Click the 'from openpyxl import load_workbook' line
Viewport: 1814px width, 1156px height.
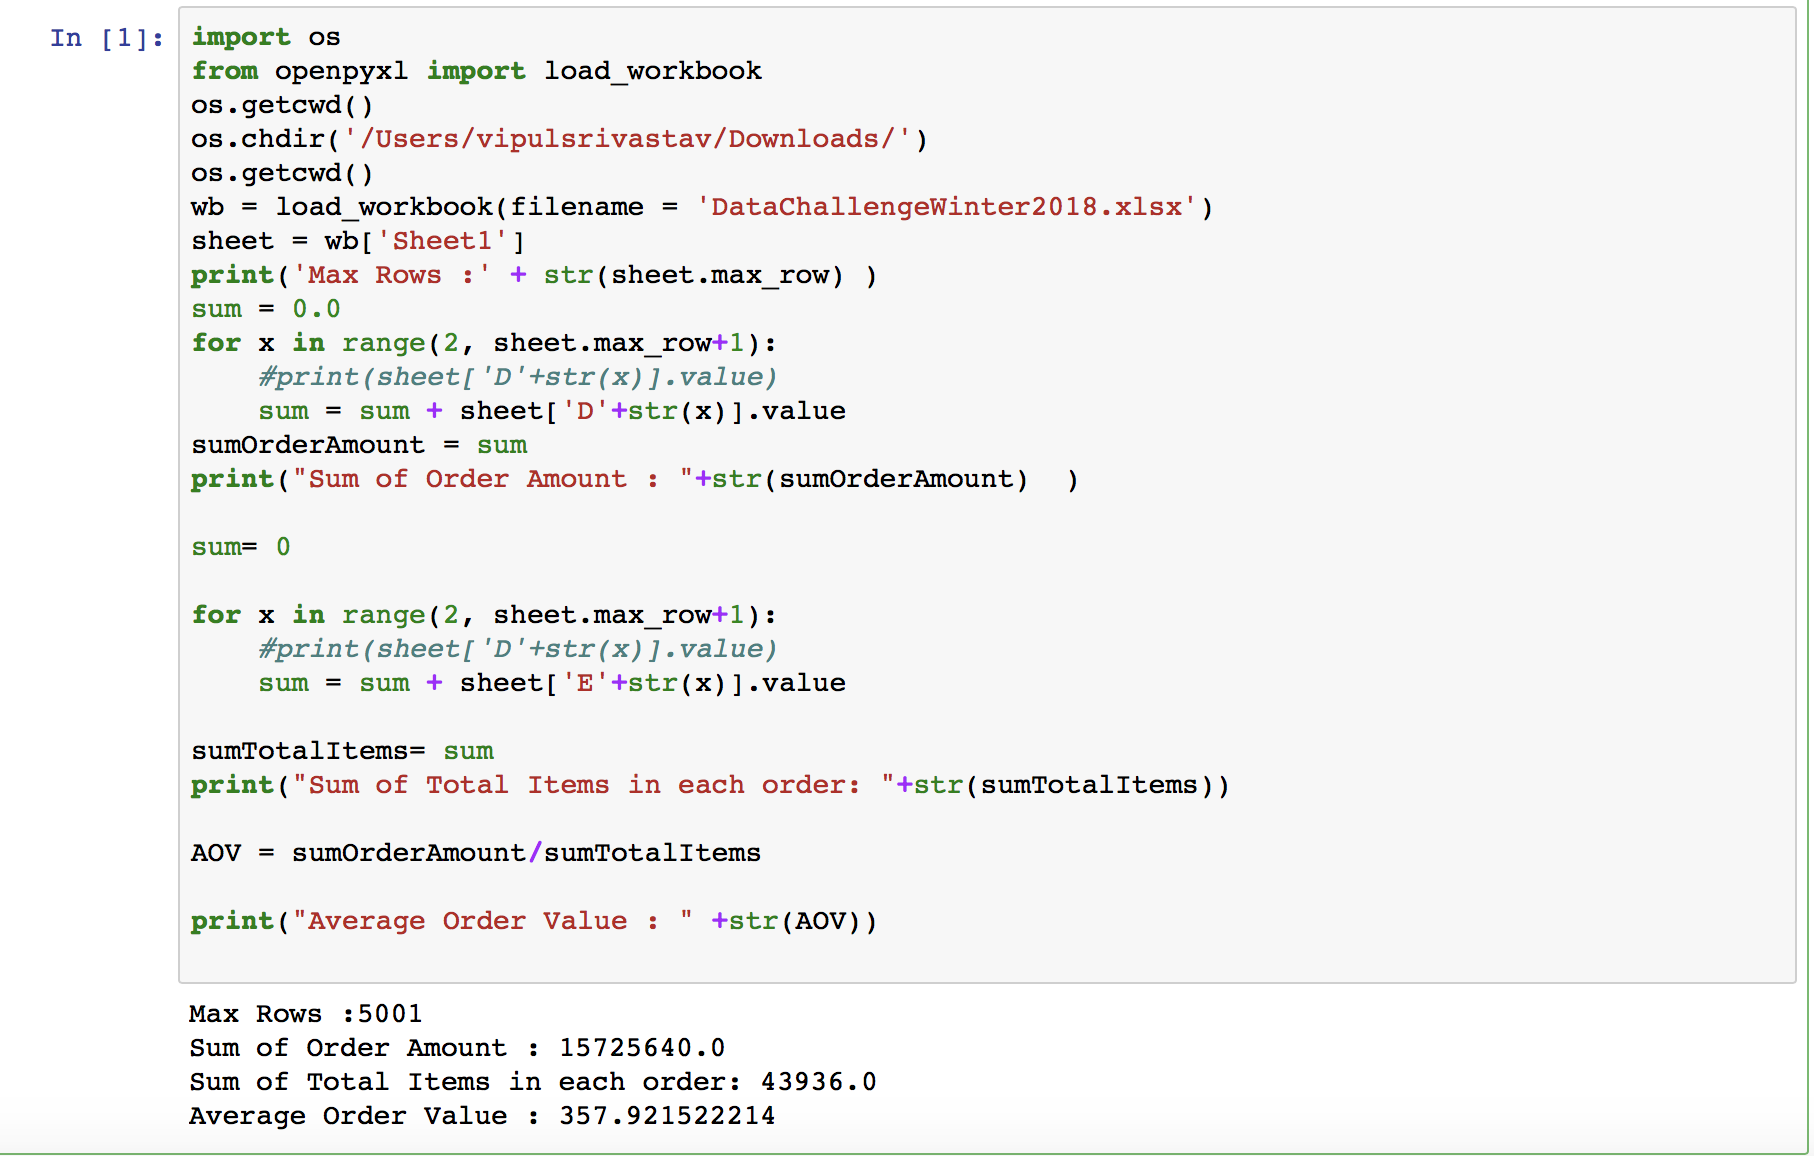[477, 71]
